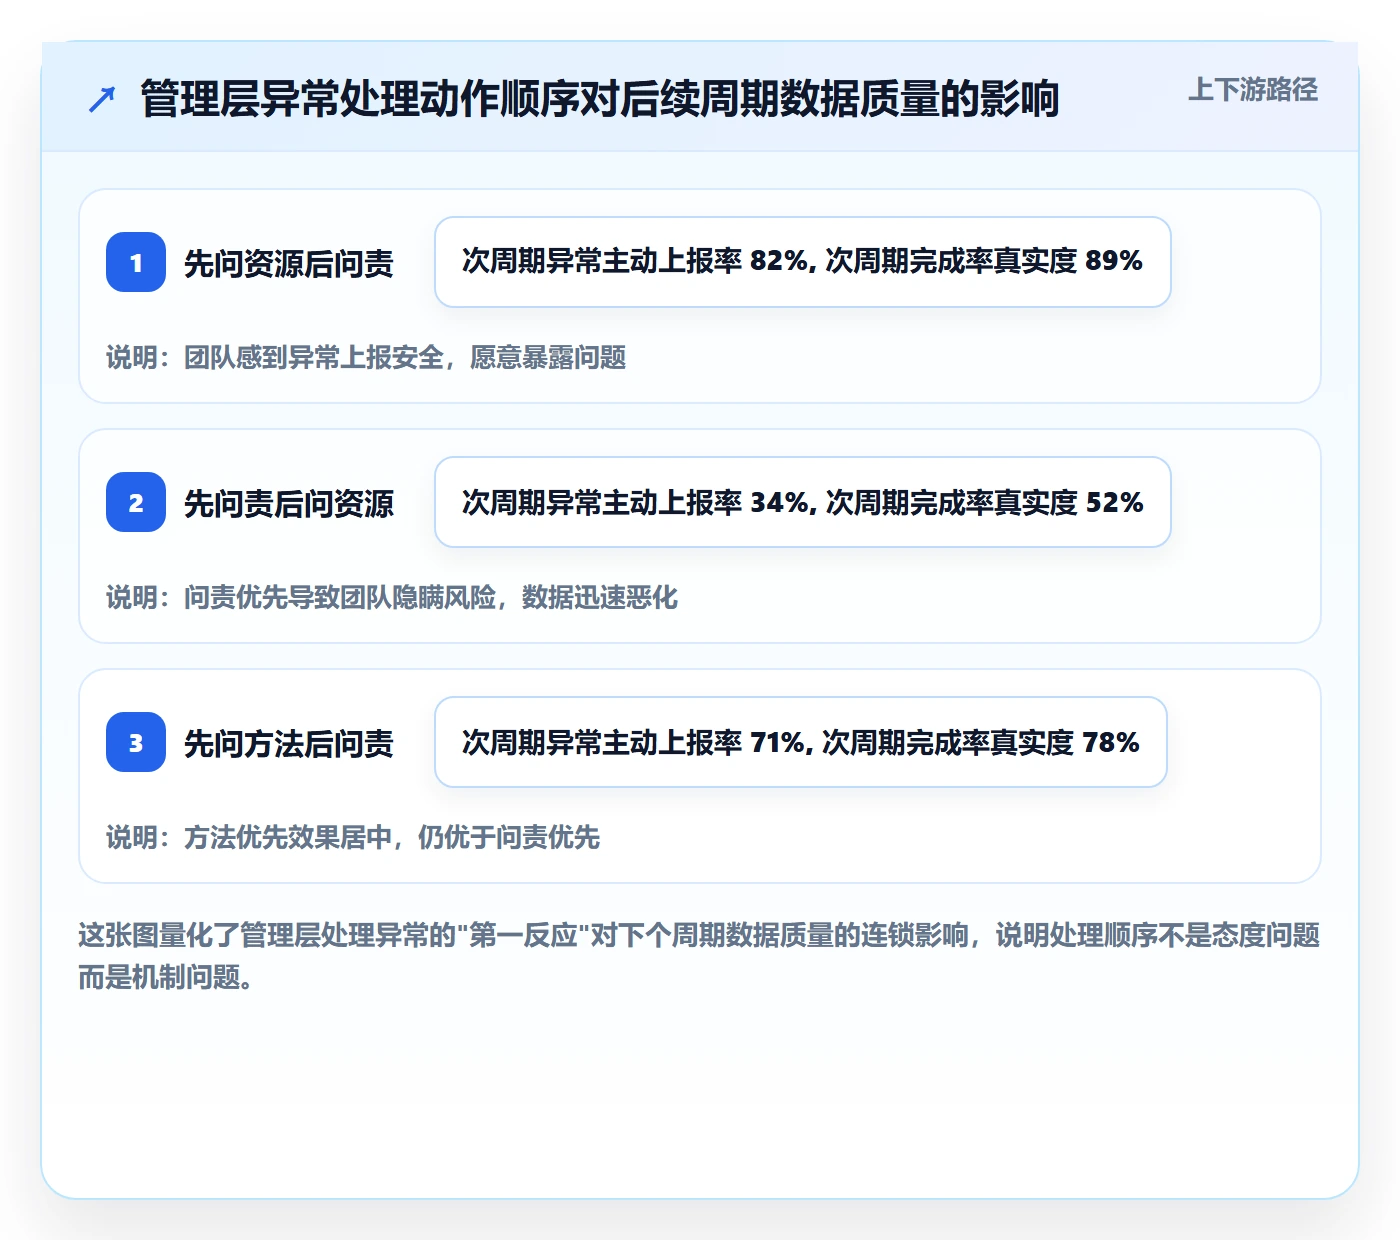Click the blue number 3 badge

point(136,742)
